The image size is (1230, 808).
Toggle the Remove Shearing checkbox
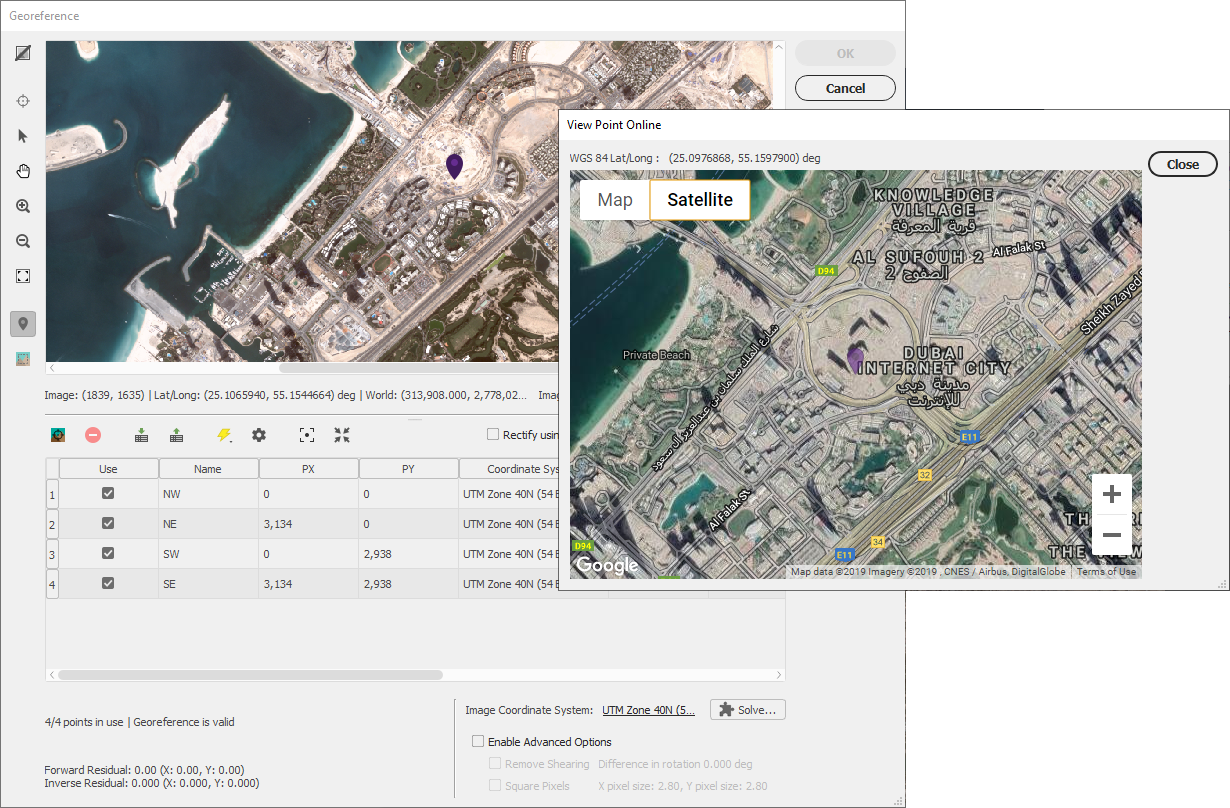pos(495,764)
